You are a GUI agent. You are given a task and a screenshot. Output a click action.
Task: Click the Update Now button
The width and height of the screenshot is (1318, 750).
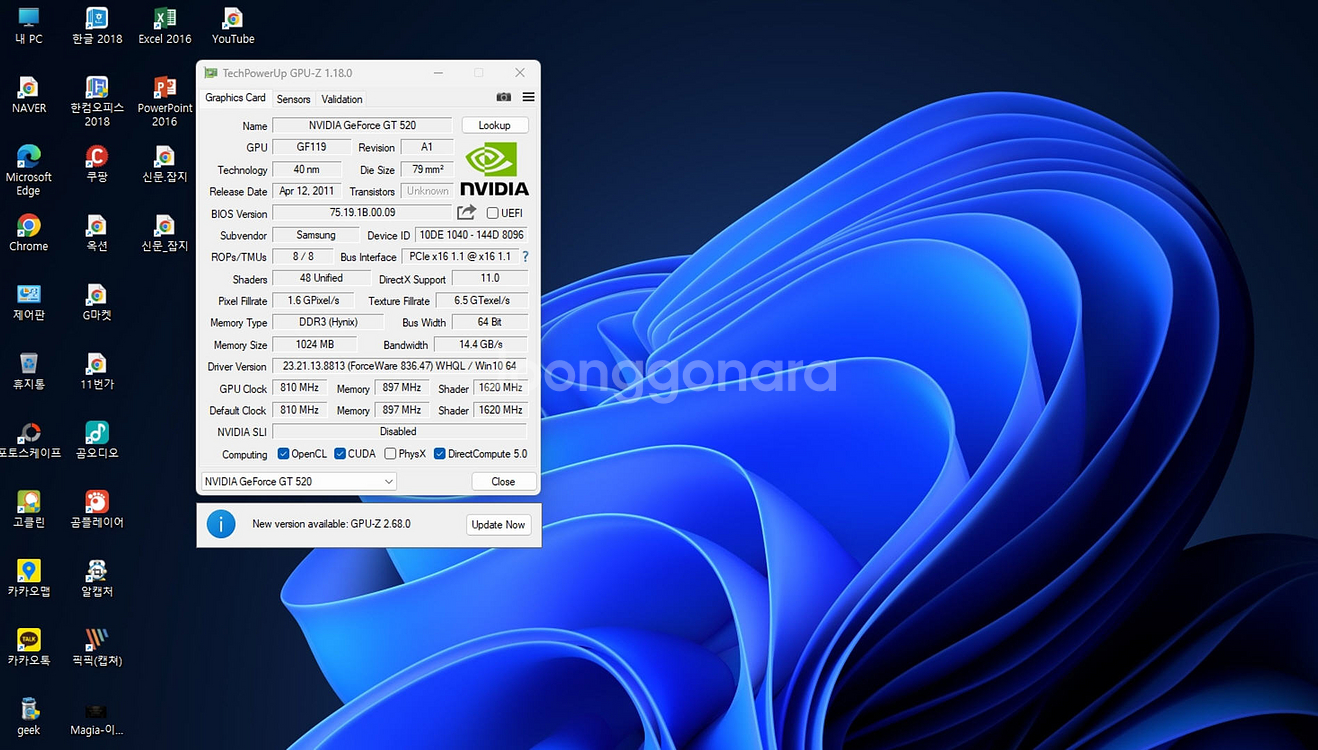coord(498,525)
